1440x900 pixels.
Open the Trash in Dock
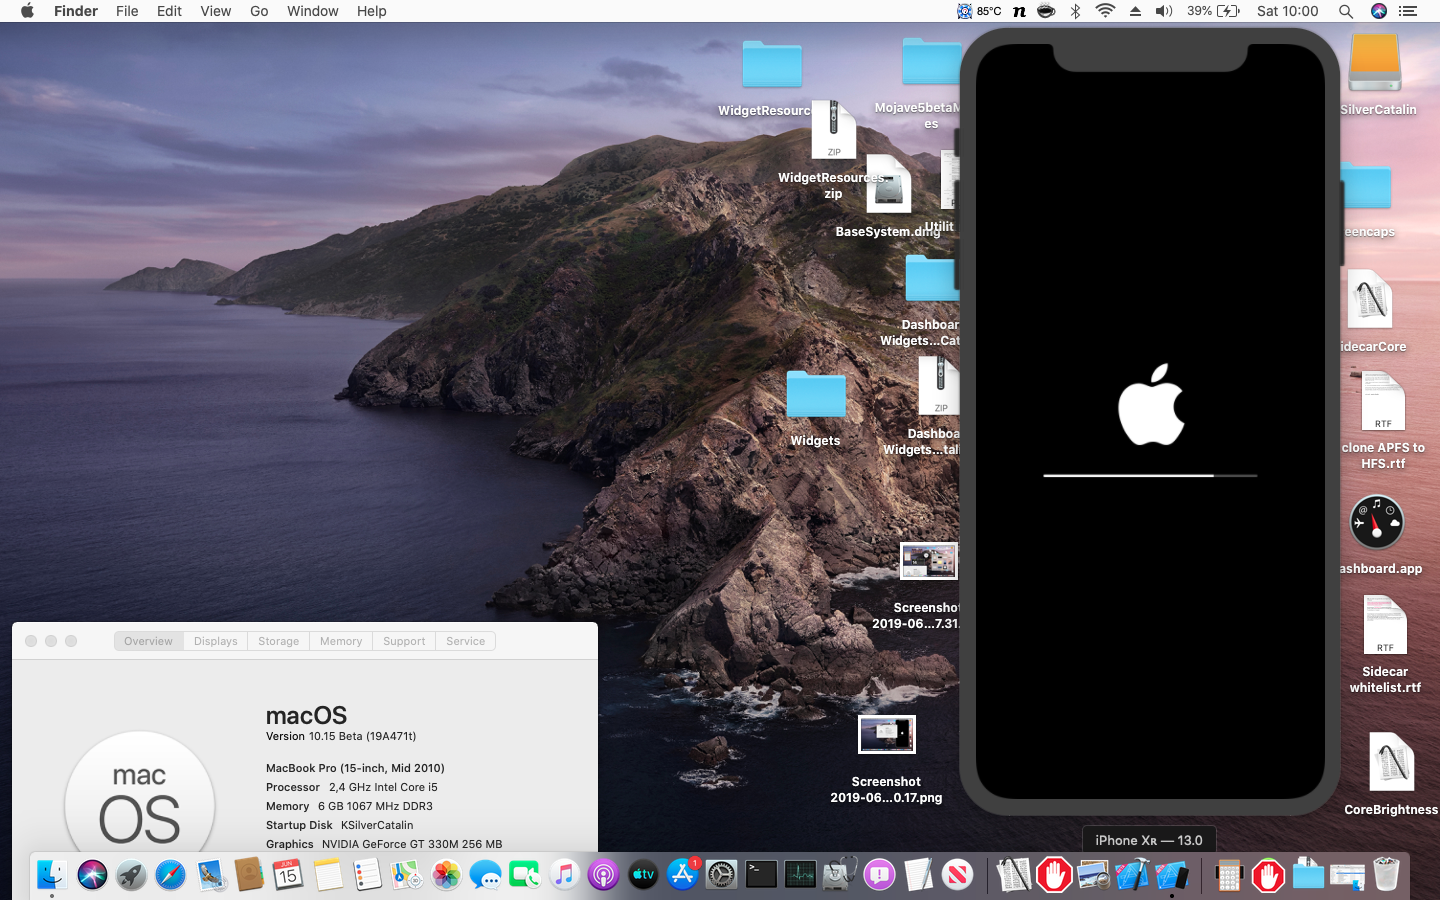point(1386,875)
